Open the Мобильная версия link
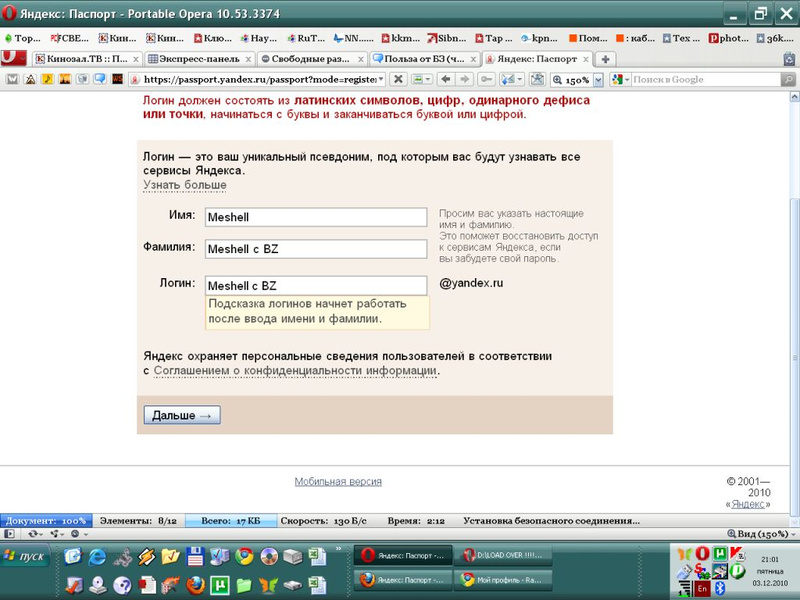800x600 pixels. [x=338, y=481]
